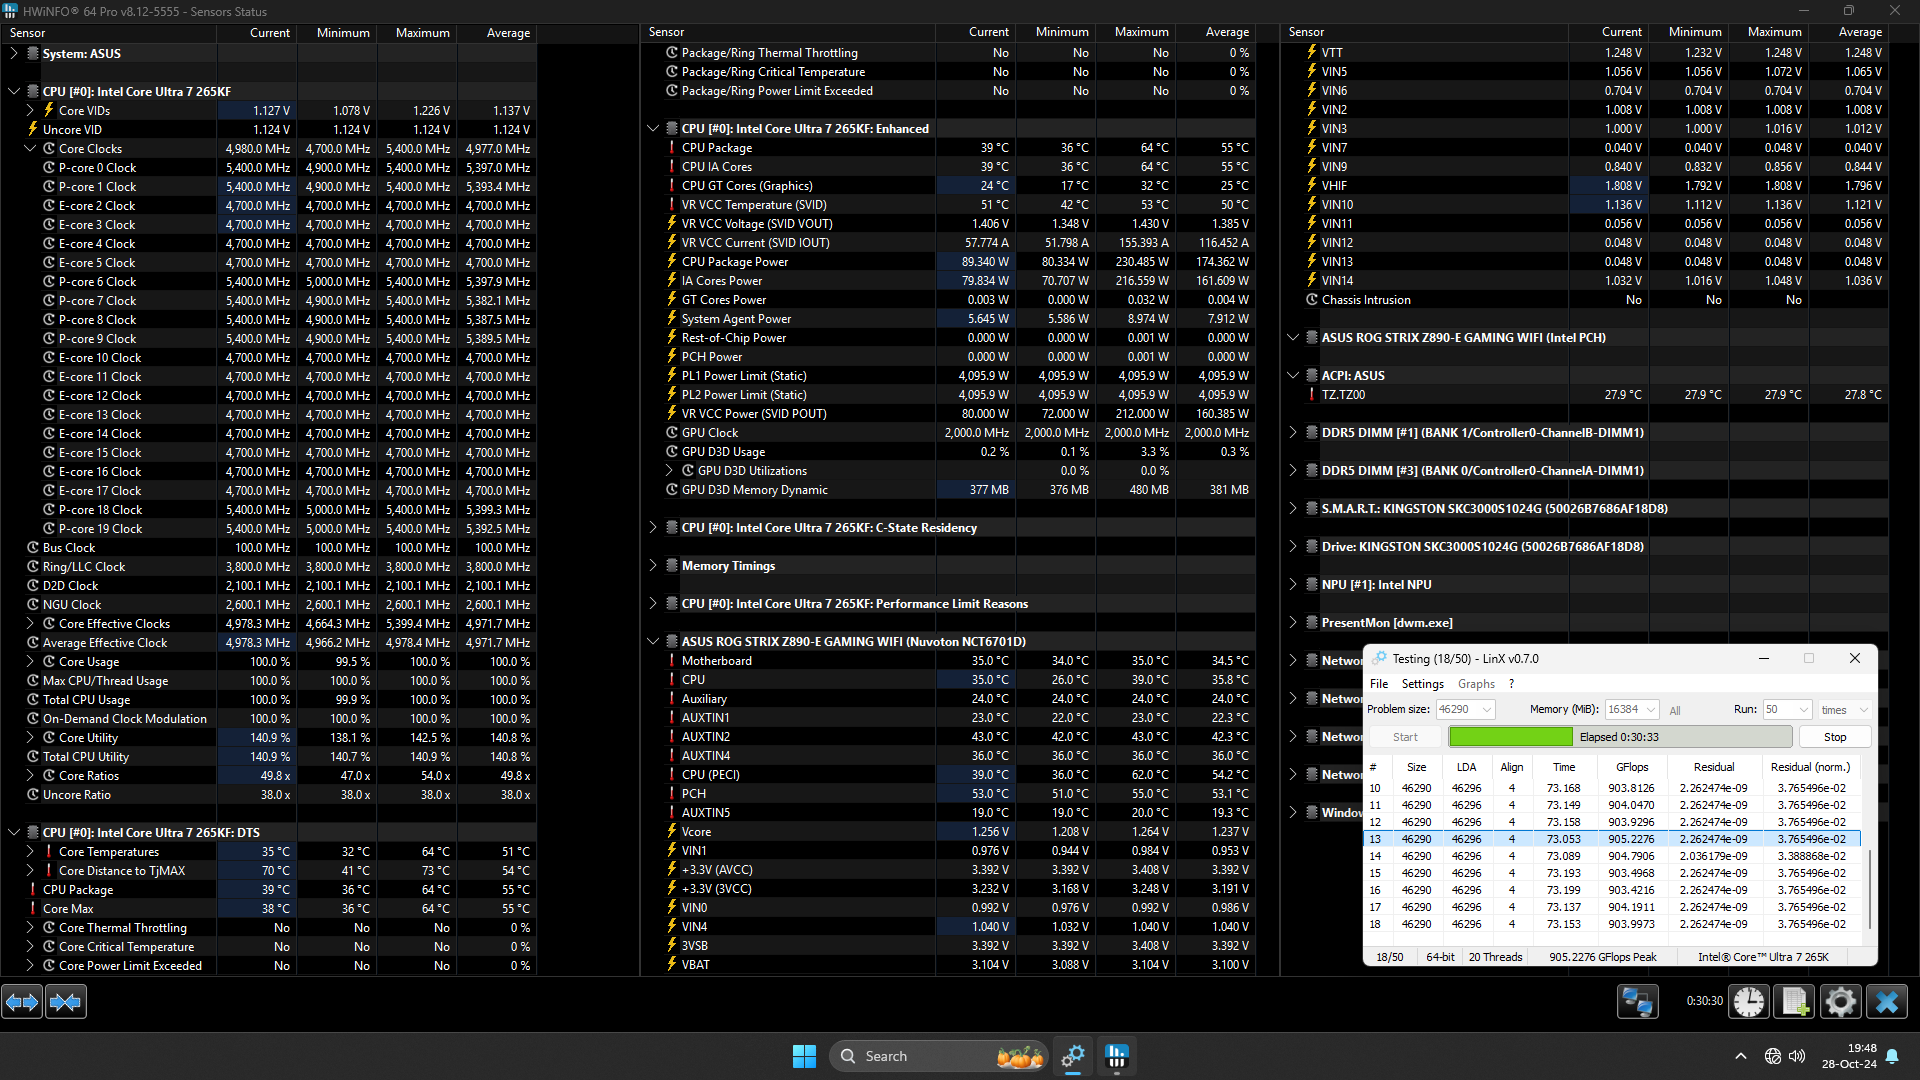Click the green LinX elapsed progress bar
The width and height of the screenshot is (1920, 1080).
pyautogui.click(x=1511, y=737)
